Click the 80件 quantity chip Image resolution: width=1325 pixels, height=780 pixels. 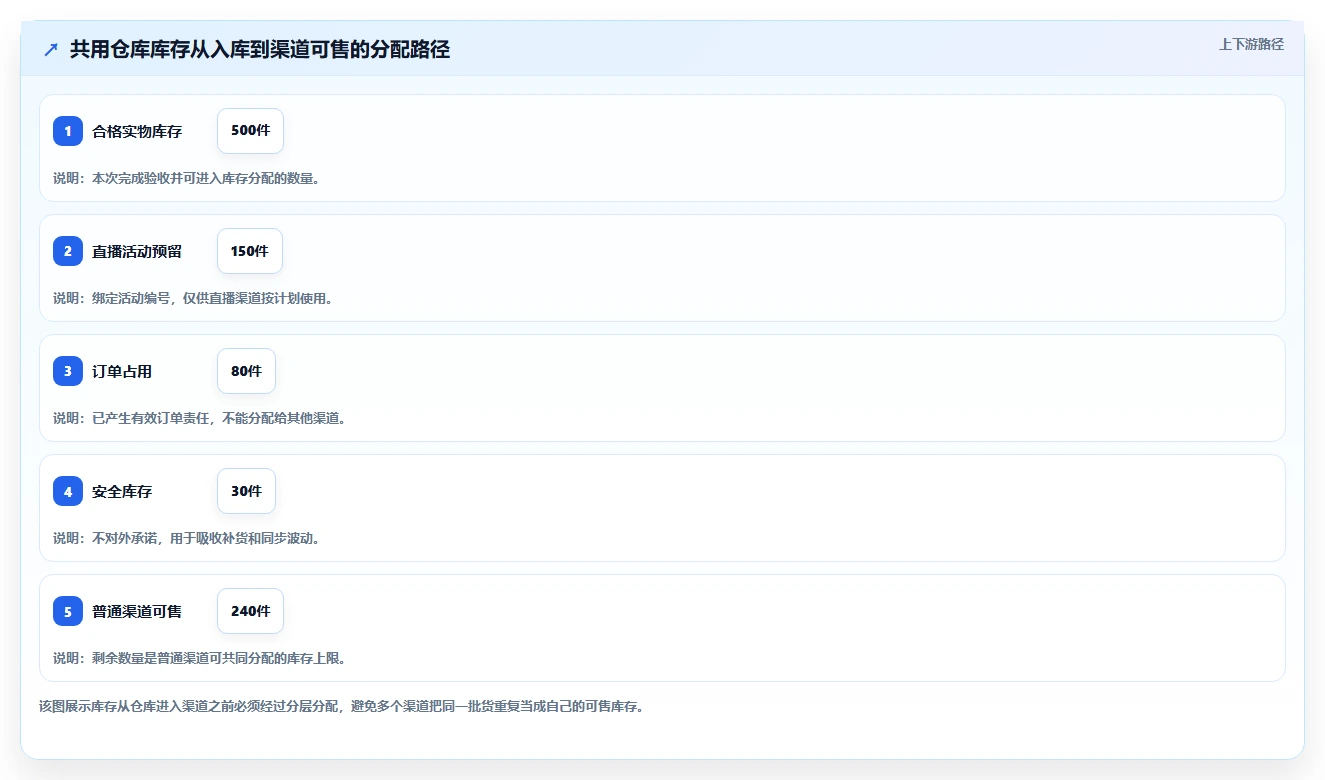[x=246, y=371]
